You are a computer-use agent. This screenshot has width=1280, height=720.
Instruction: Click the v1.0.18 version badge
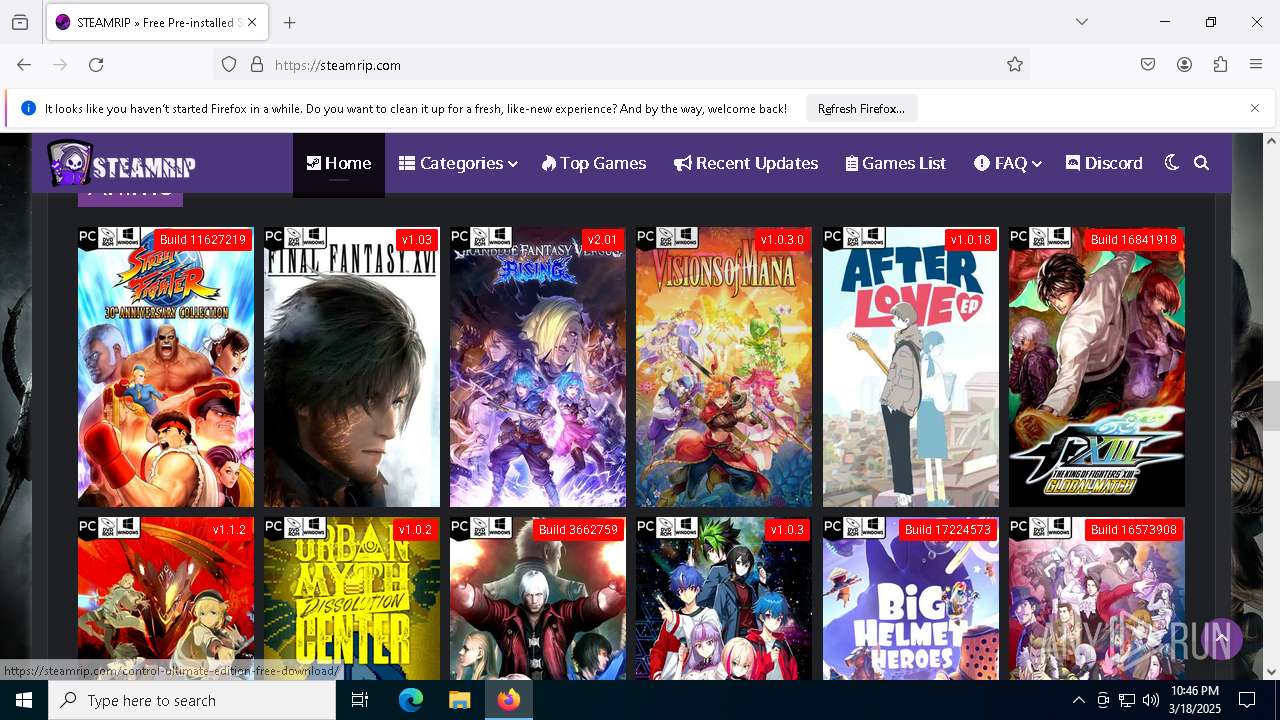click(x=971, y=240)
